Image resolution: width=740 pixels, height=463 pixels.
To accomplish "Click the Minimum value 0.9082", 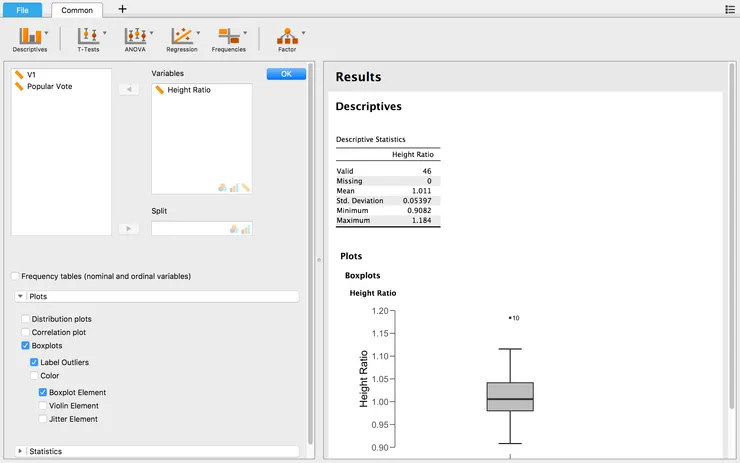I will click(419, 210).
